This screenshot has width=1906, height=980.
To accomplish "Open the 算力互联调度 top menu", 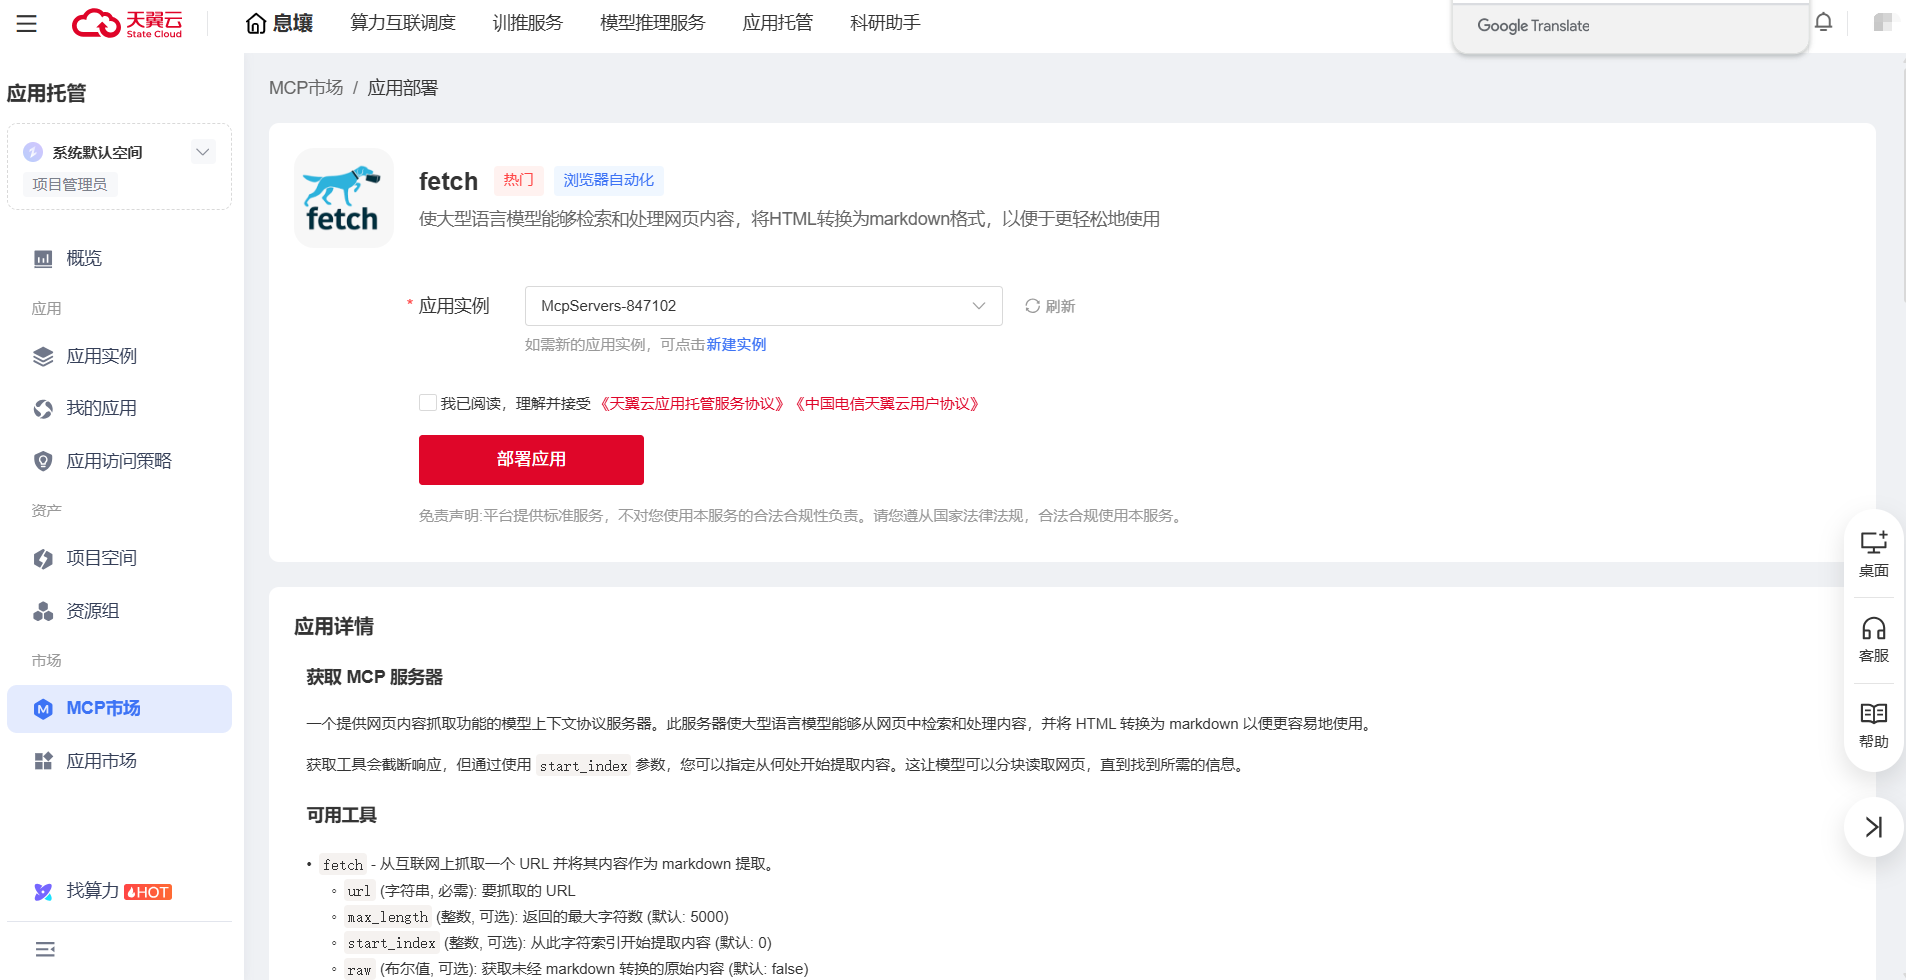I will [x=403, y=23].
